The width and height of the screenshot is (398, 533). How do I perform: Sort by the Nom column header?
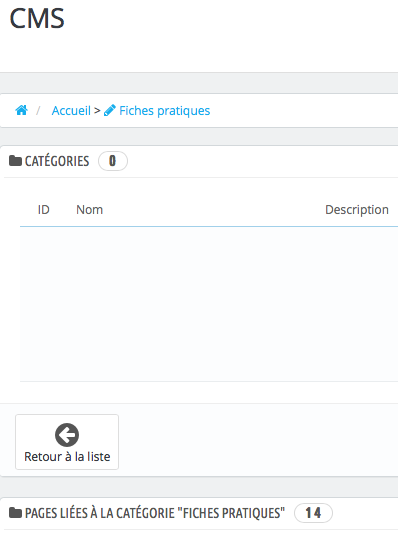pyautogui.click(x=89, y=210)
